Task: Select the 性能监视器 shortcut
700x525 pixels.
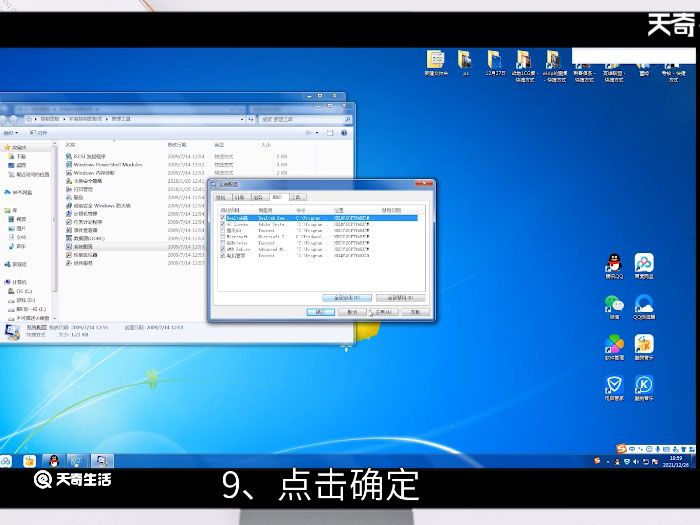Action: click(x=81, y=254)
